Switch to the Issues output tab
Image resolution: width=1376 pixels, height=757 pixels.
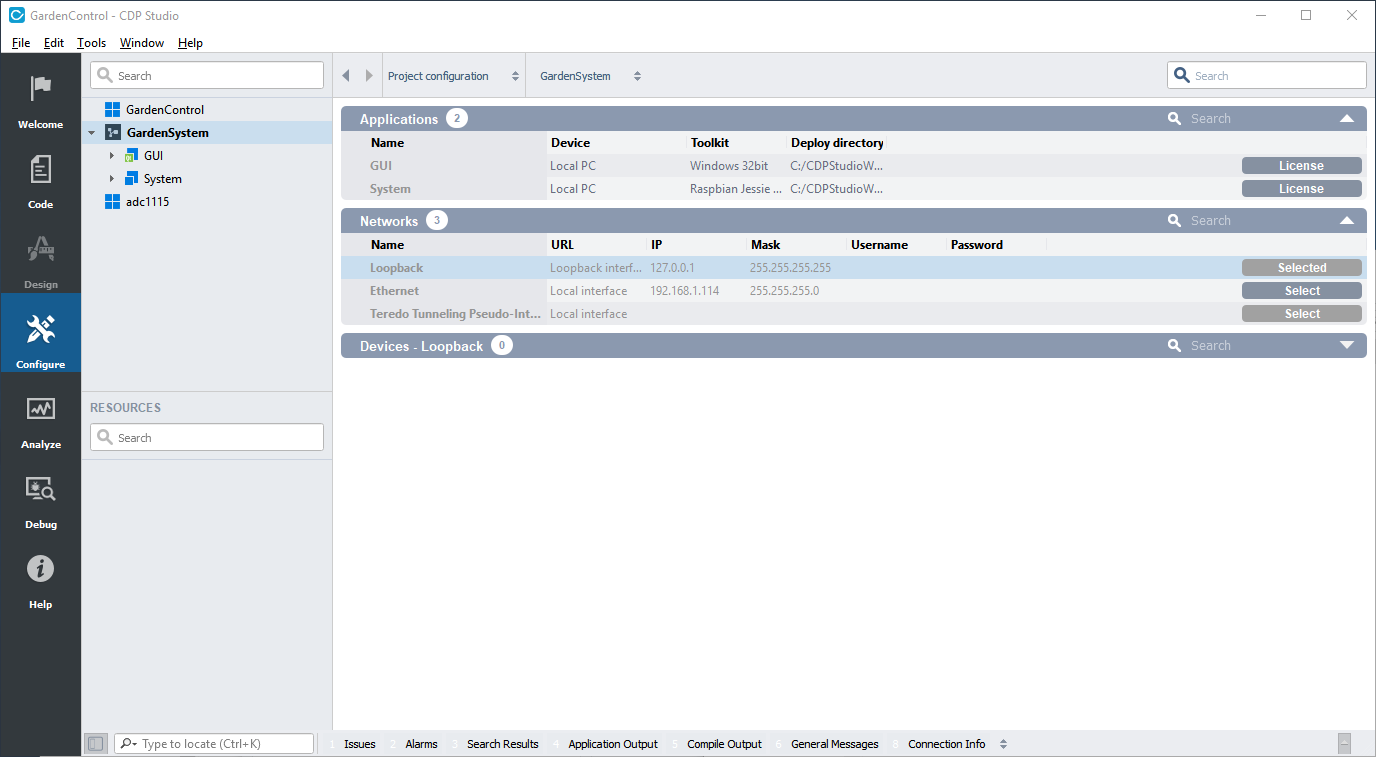click(359, 744)
